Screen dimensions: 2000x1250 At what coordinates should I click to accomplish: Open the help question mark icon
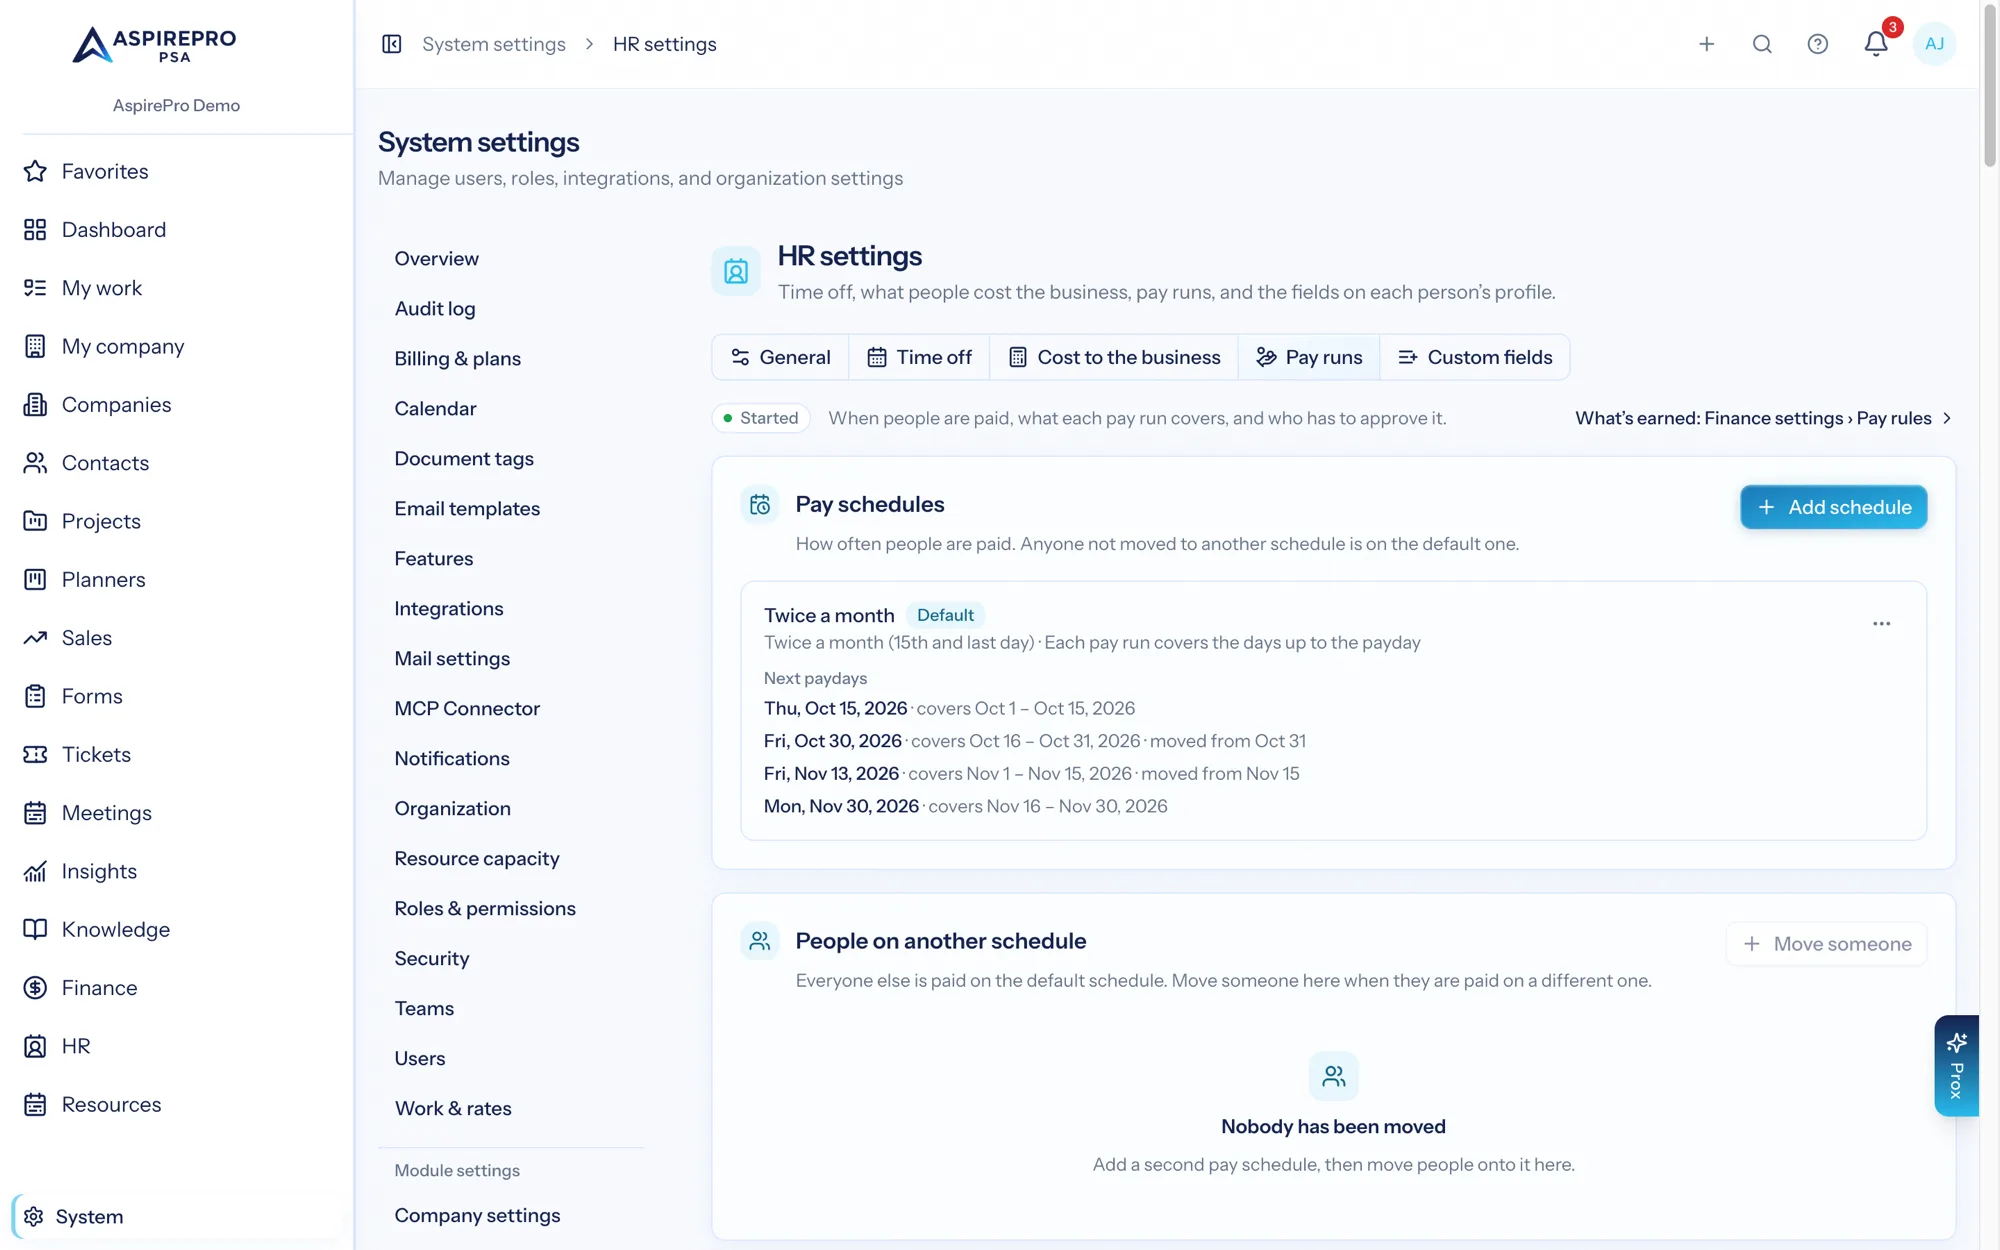[1818, 44]
